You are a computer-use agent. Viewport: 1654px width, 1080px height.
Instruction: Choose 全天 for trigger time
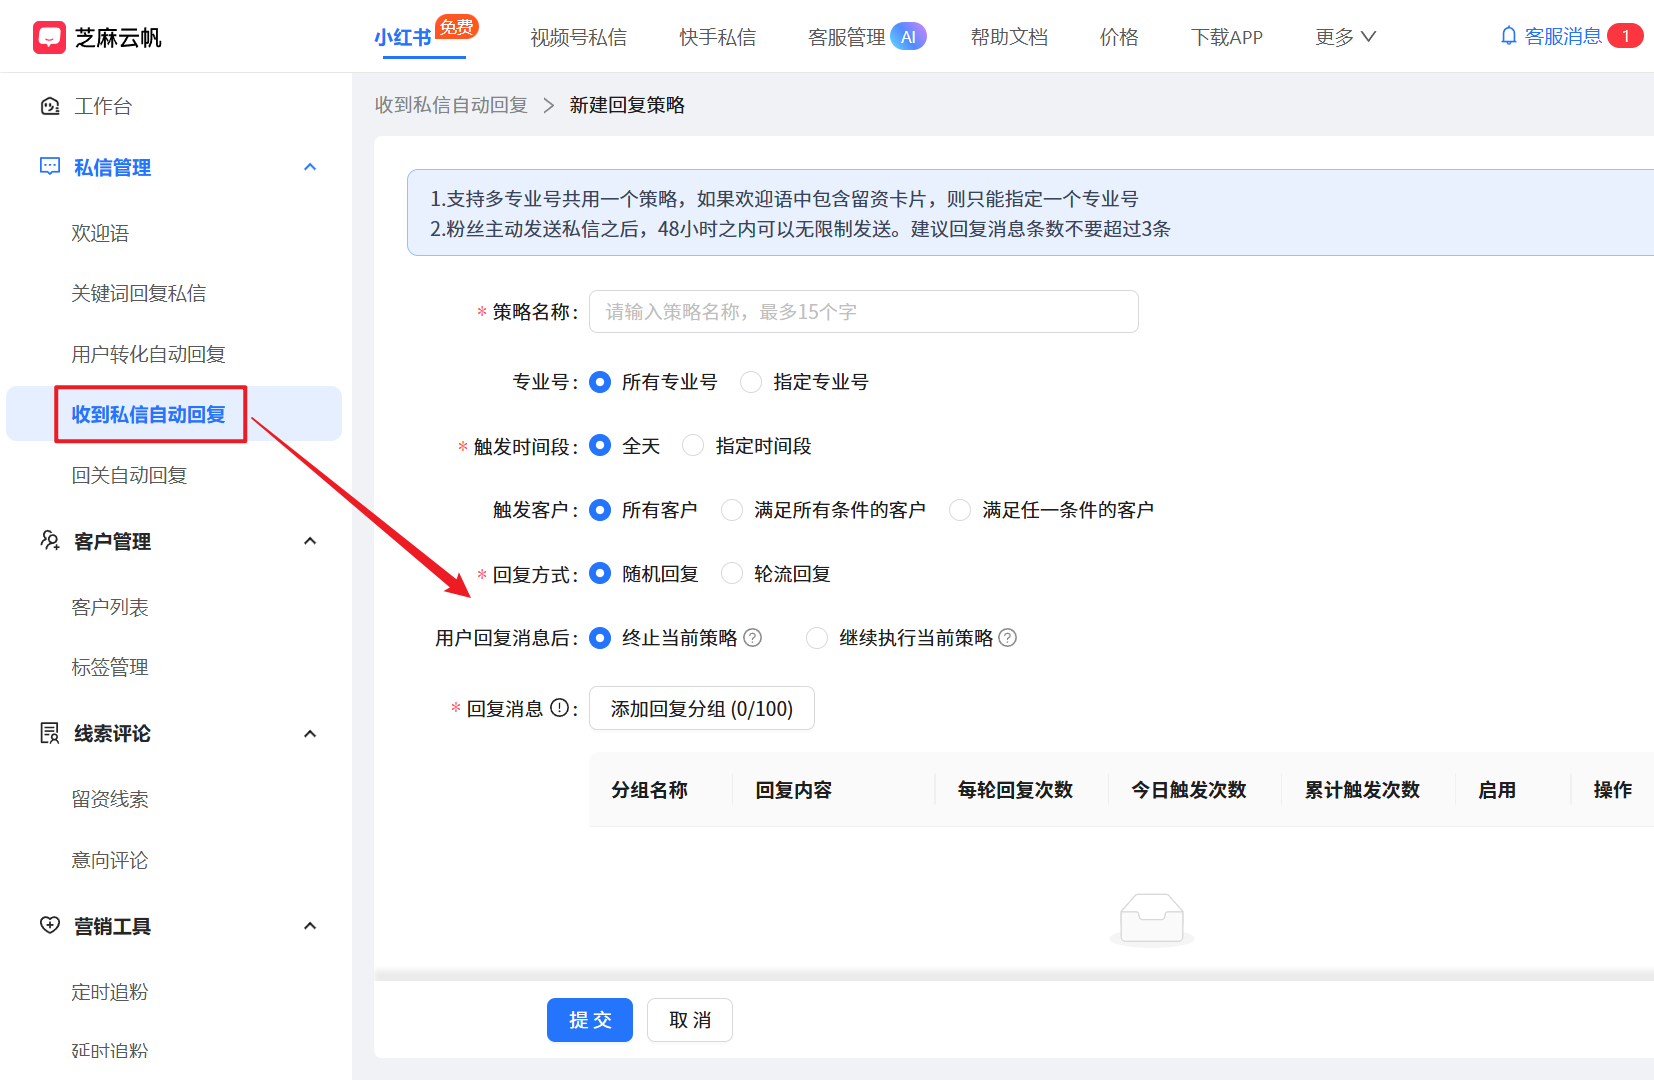tap(600, 446)
